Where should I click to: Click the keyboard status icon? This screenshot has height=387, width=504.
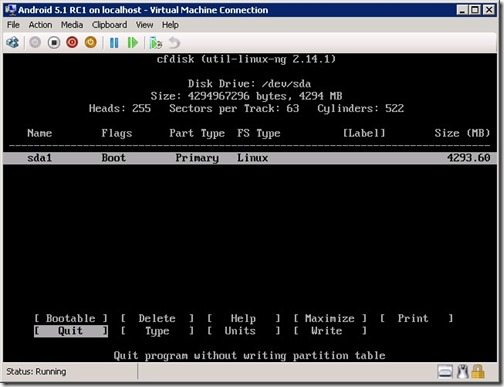[445, 372]
